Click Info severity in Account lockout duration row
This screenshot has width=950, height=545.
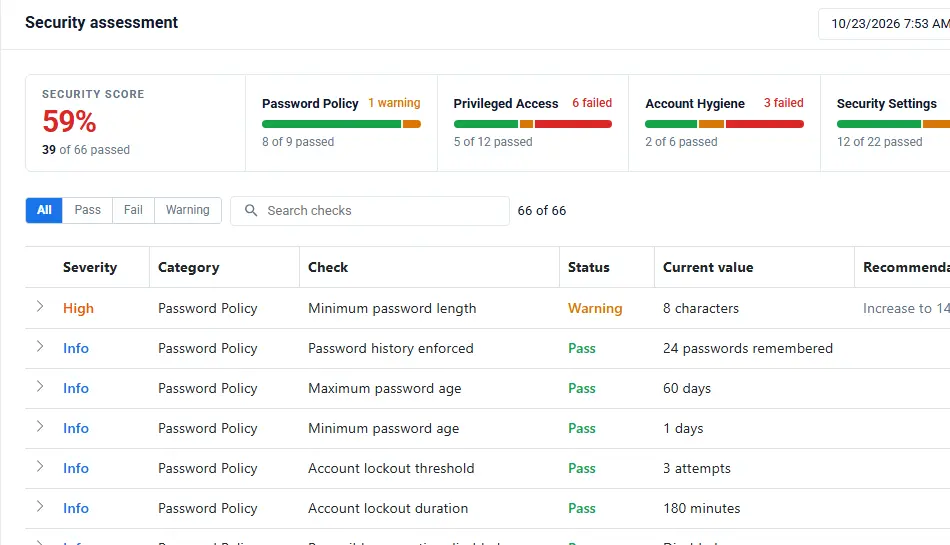point(76,508)
